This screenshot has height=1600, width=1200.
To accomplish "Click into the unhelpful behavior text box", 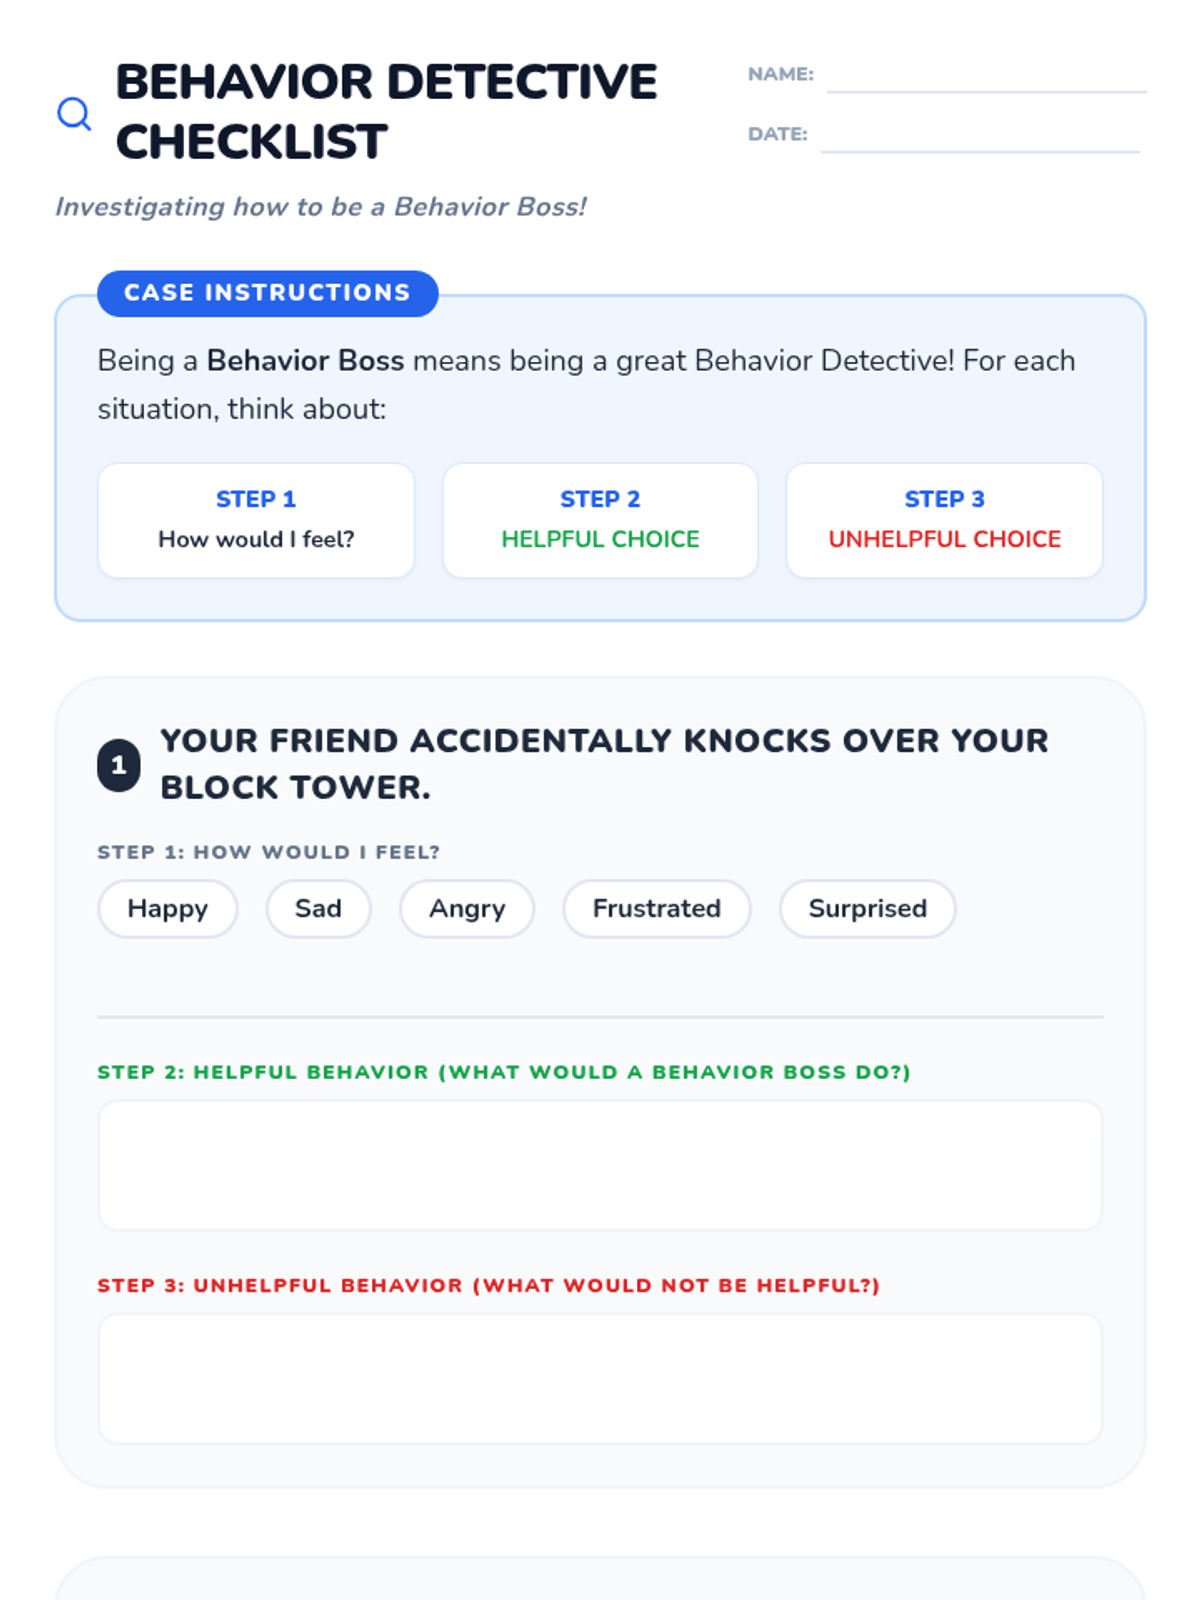I will (x=600, y=1378).
